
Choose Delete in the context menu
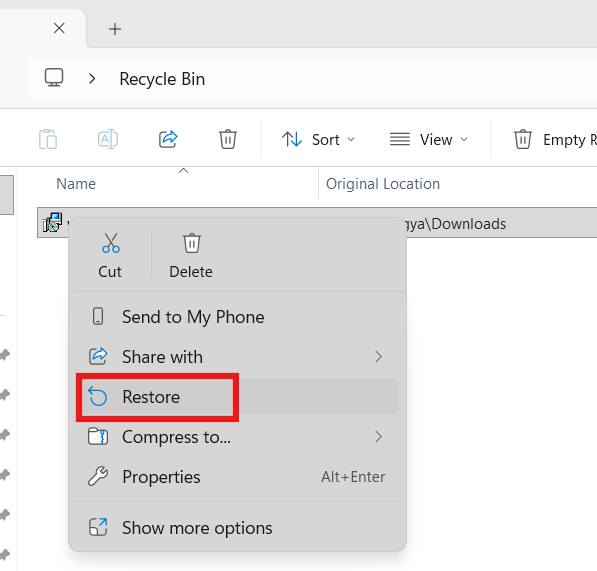tap(191, 255)
